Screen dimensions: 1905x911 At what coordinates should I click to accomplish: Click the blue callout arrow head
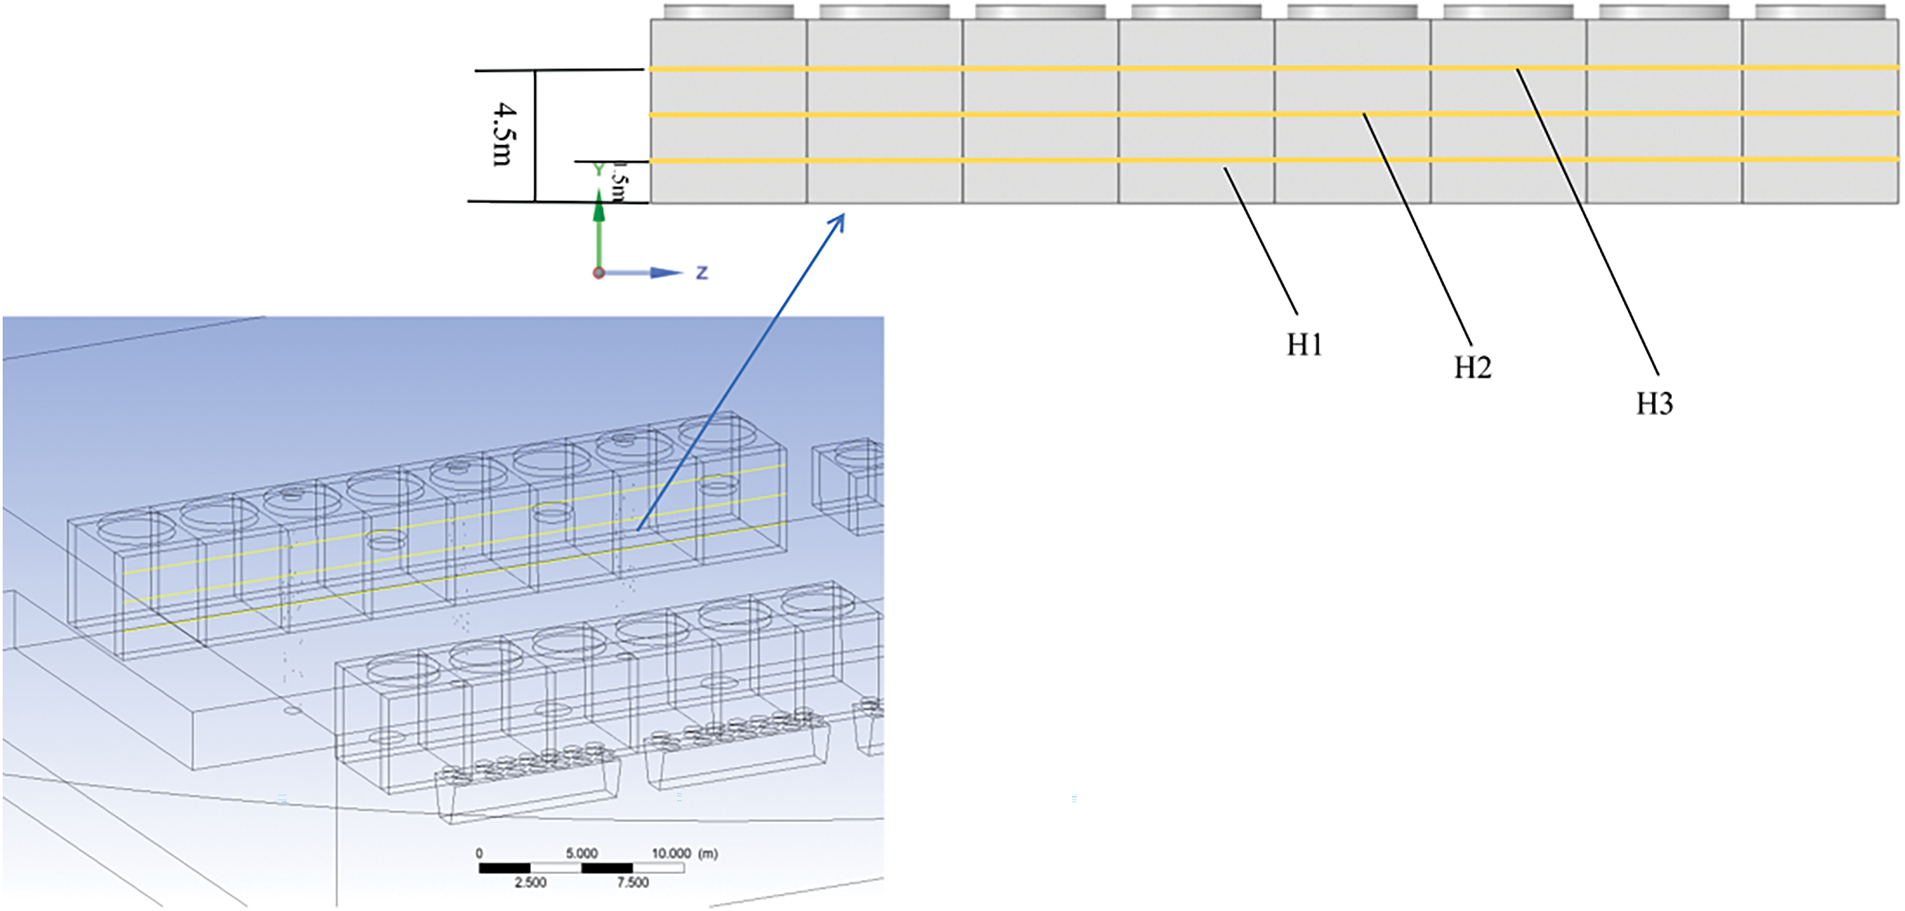click(837, 221)
